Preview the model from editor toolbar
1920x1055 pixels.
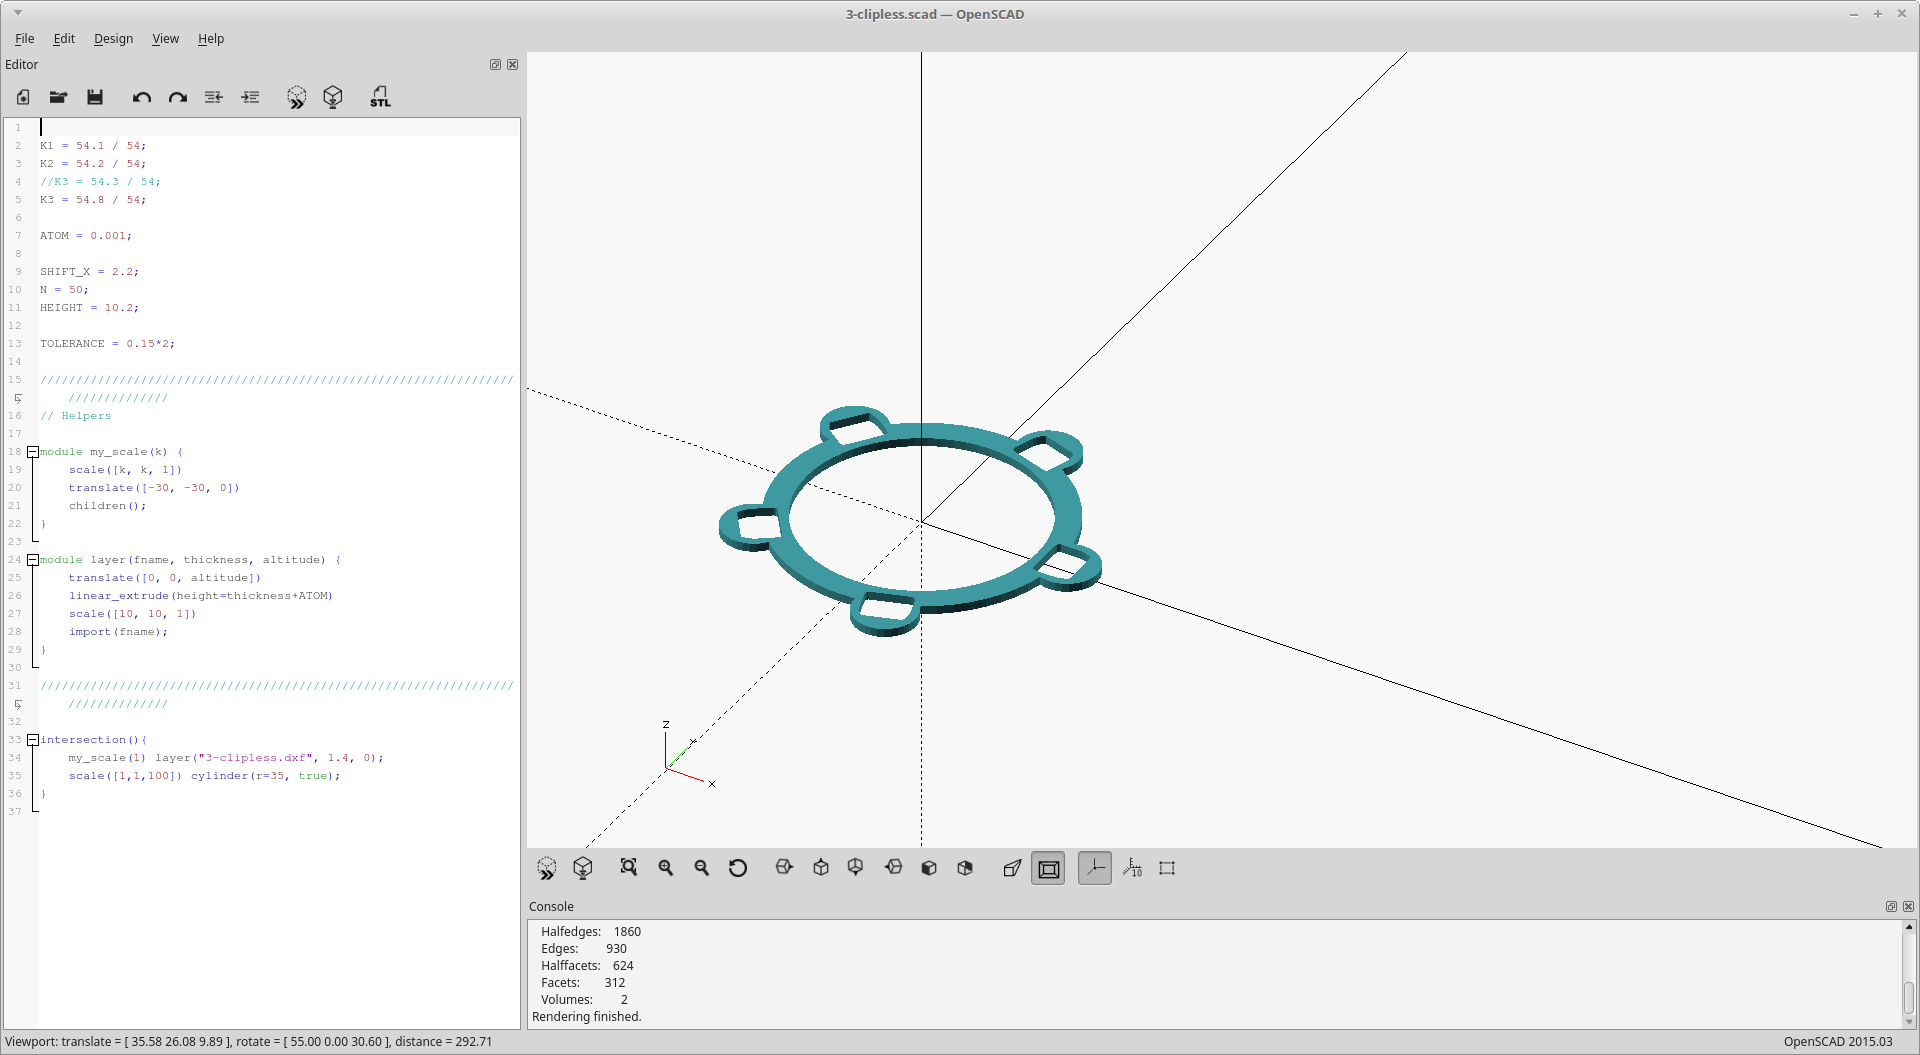point(297,97)
